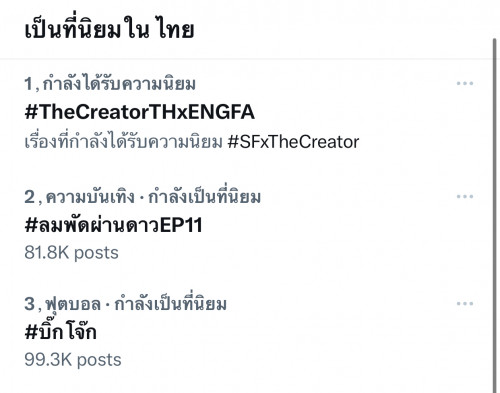Viewport: 500px width, 393px height.
Task: Click the rank number 2
Action: pos(29,197)
